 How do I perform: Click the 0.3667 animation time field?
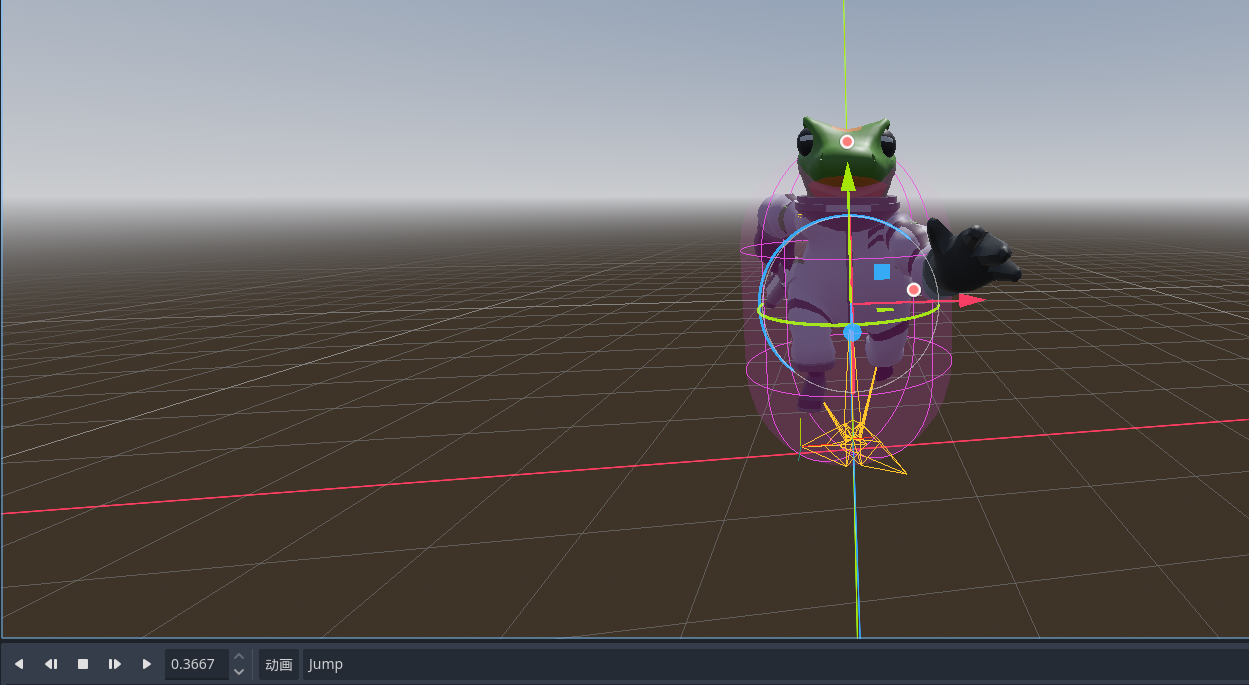(x=197, y=664)
